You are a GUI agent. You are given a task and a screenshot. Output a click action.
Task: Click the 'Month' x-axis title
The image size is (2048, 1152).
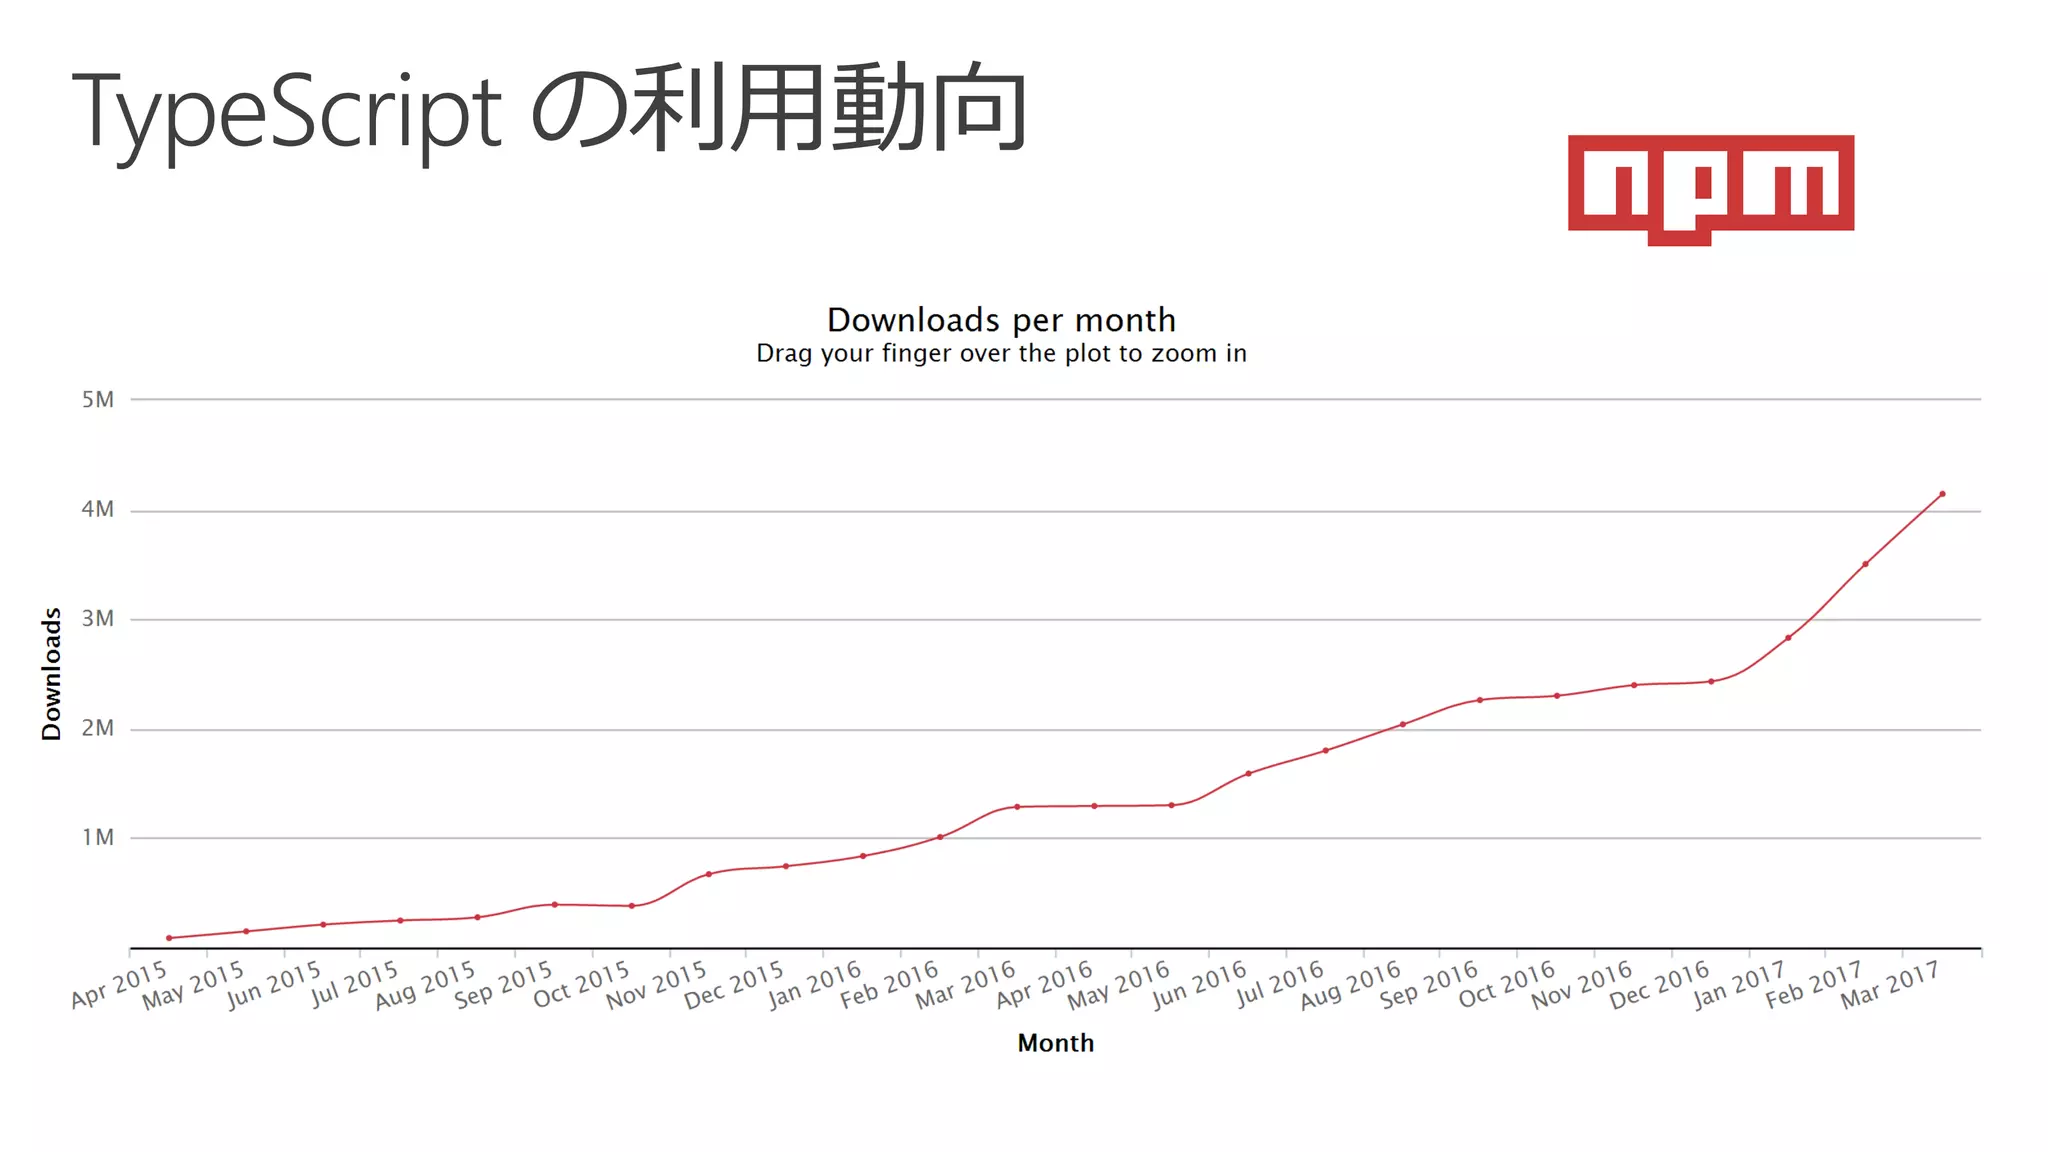tap(1055, 1043)
